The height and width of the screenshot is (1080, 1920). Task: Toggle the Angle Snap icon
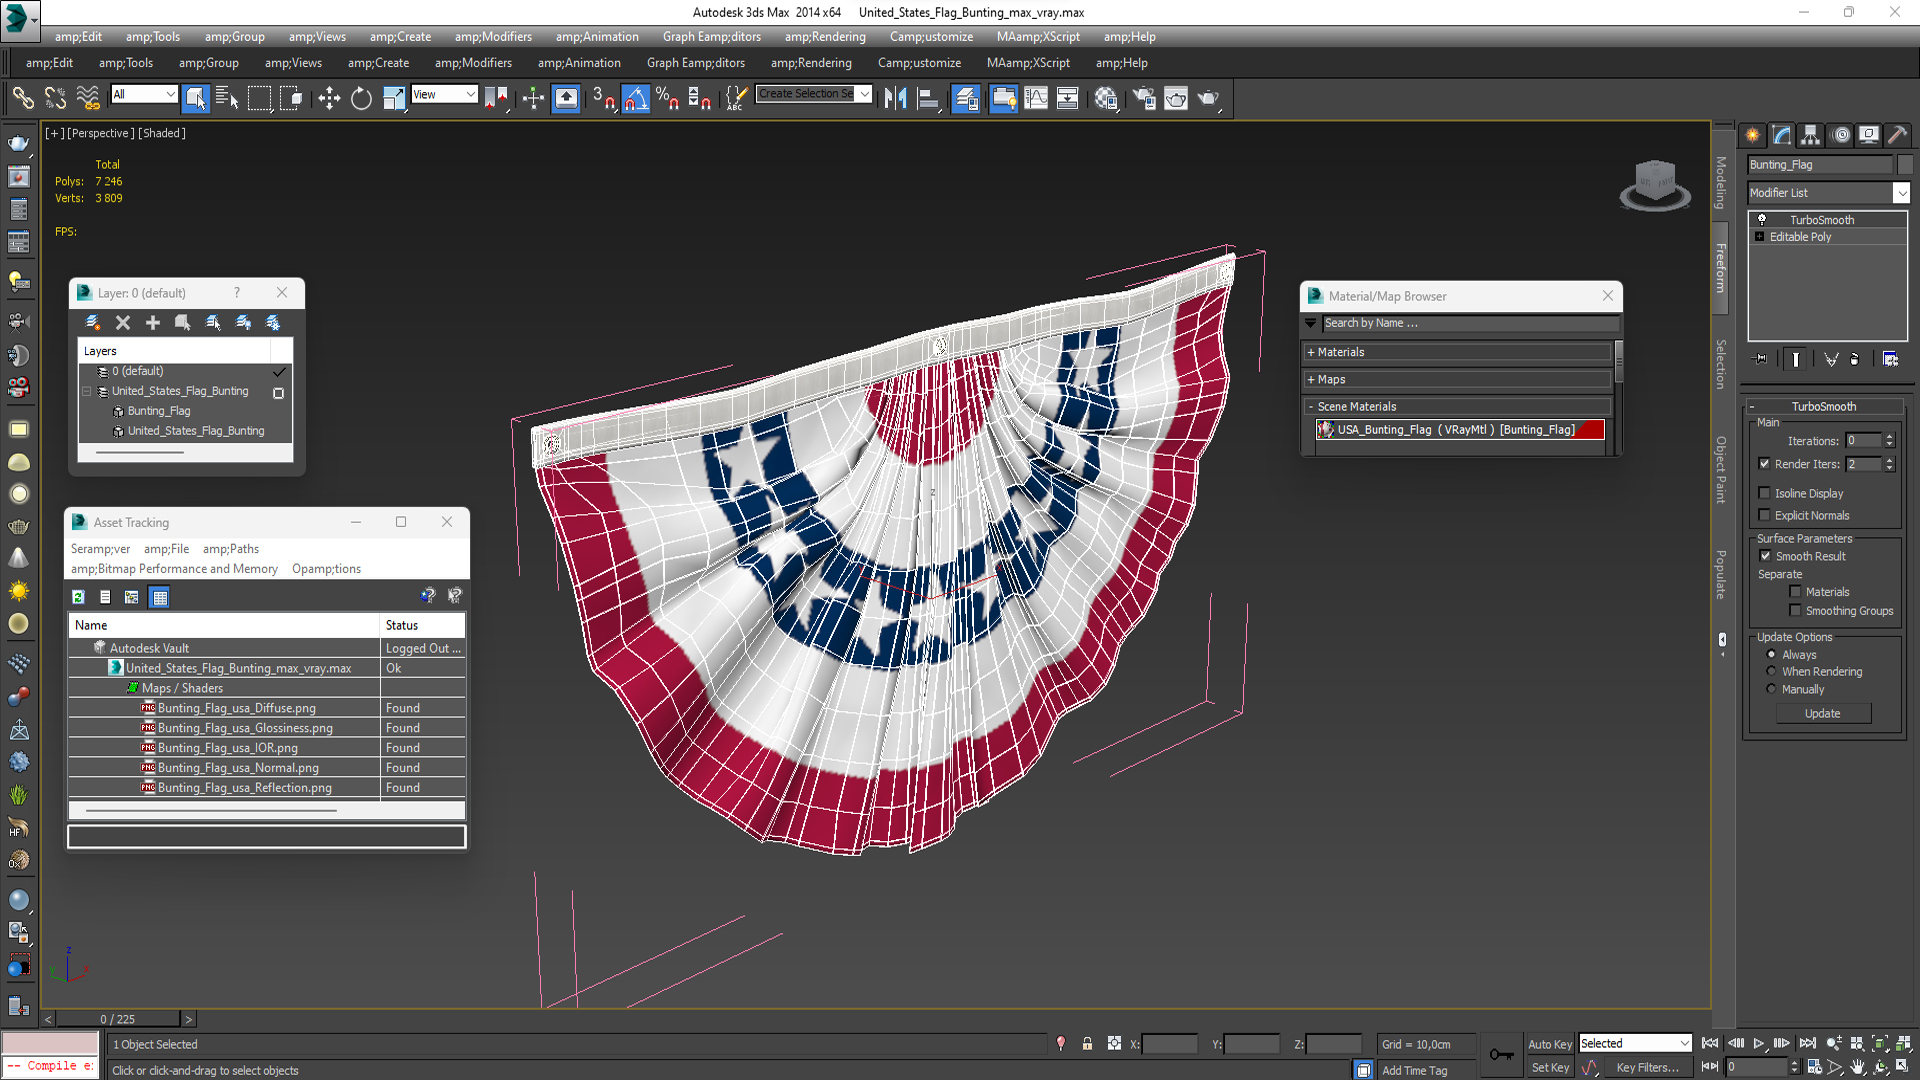tap(636, 98)
